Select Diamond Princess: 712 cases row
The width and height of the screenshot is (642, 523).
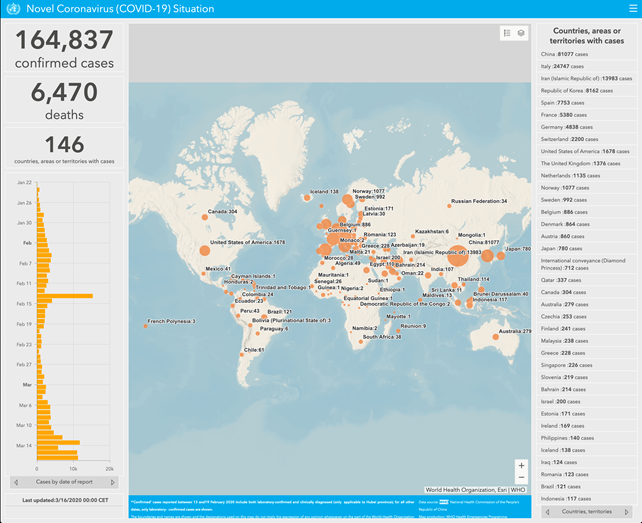587,264
